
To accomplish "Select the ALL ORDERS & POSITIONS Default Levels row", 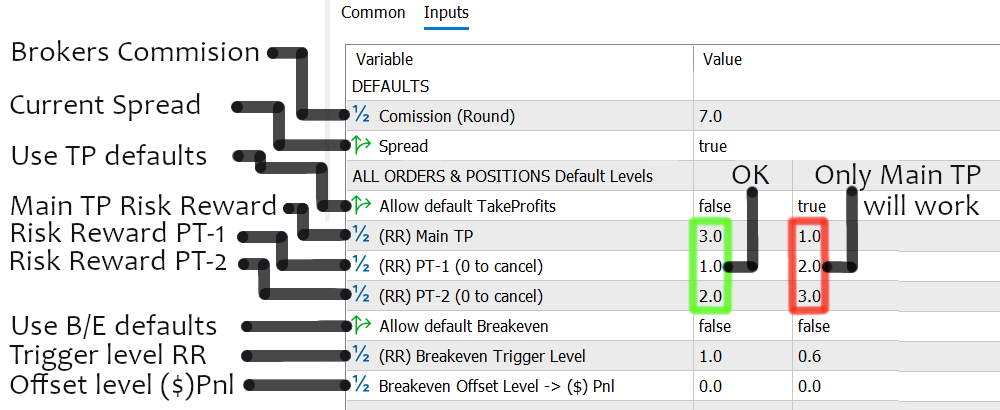I will [502, 176].
